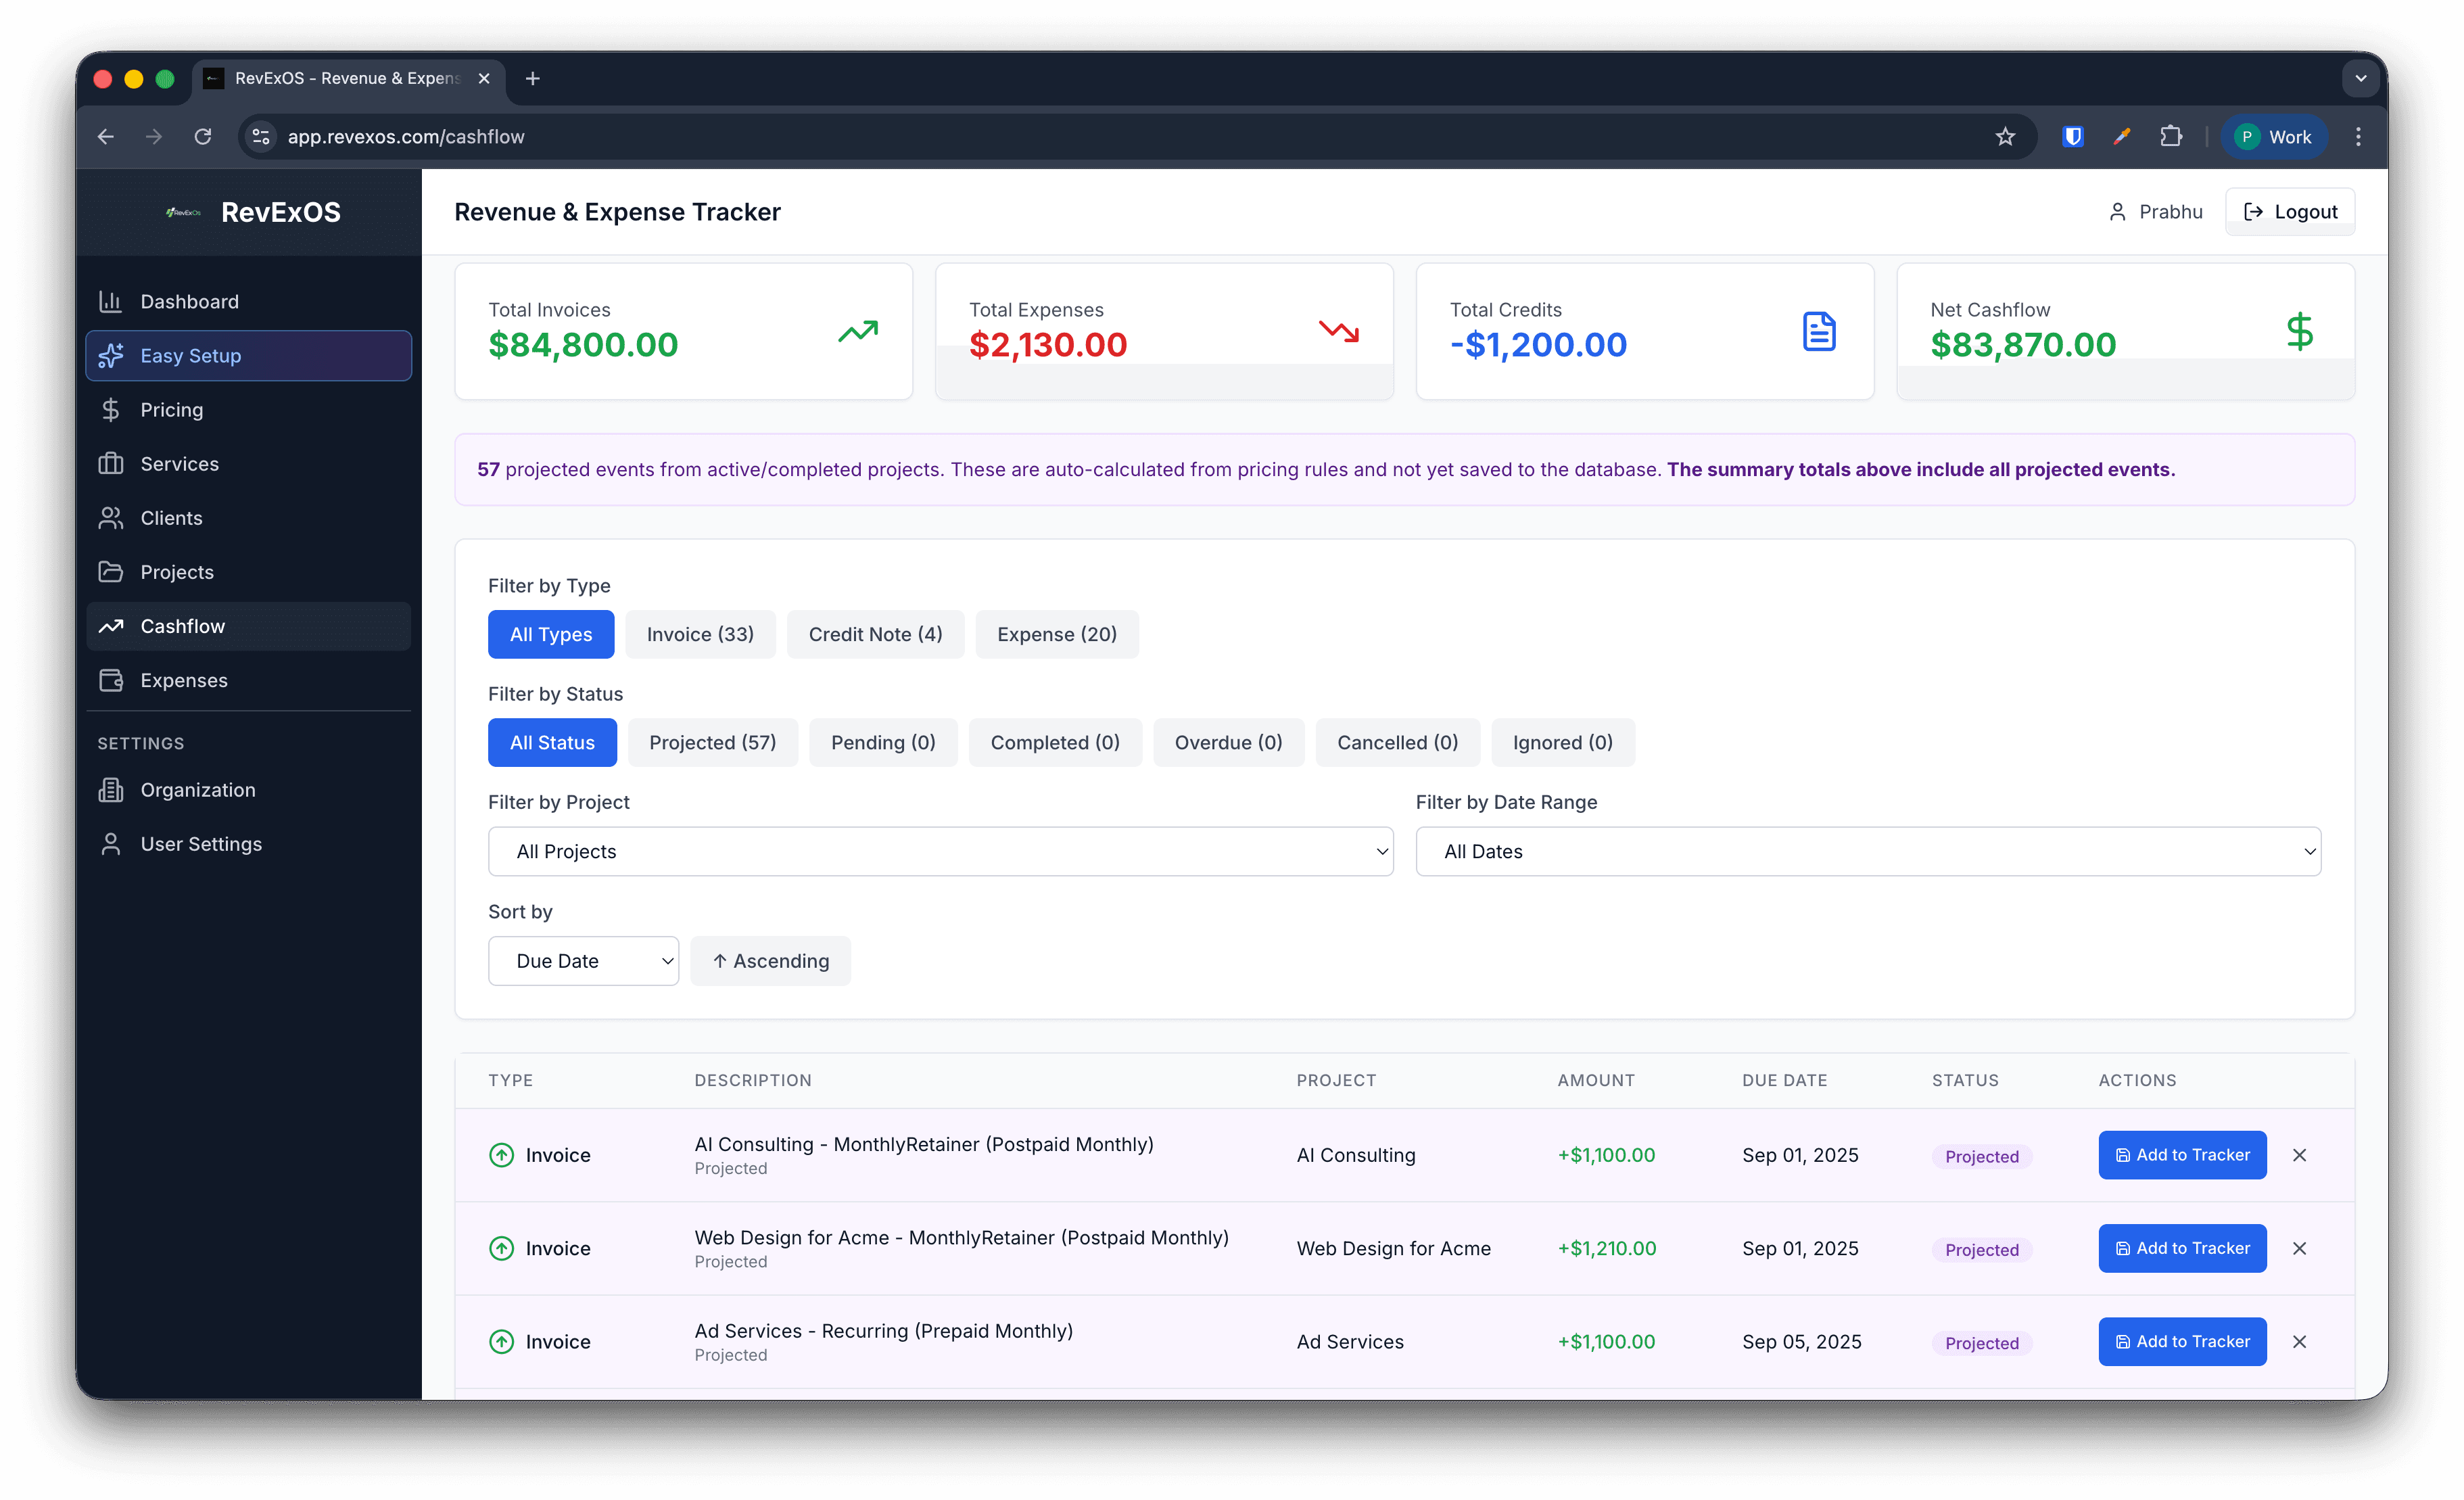The image size is (2464, 1500).
Task: Click the Clients people icon
Action: pos(112,517)
